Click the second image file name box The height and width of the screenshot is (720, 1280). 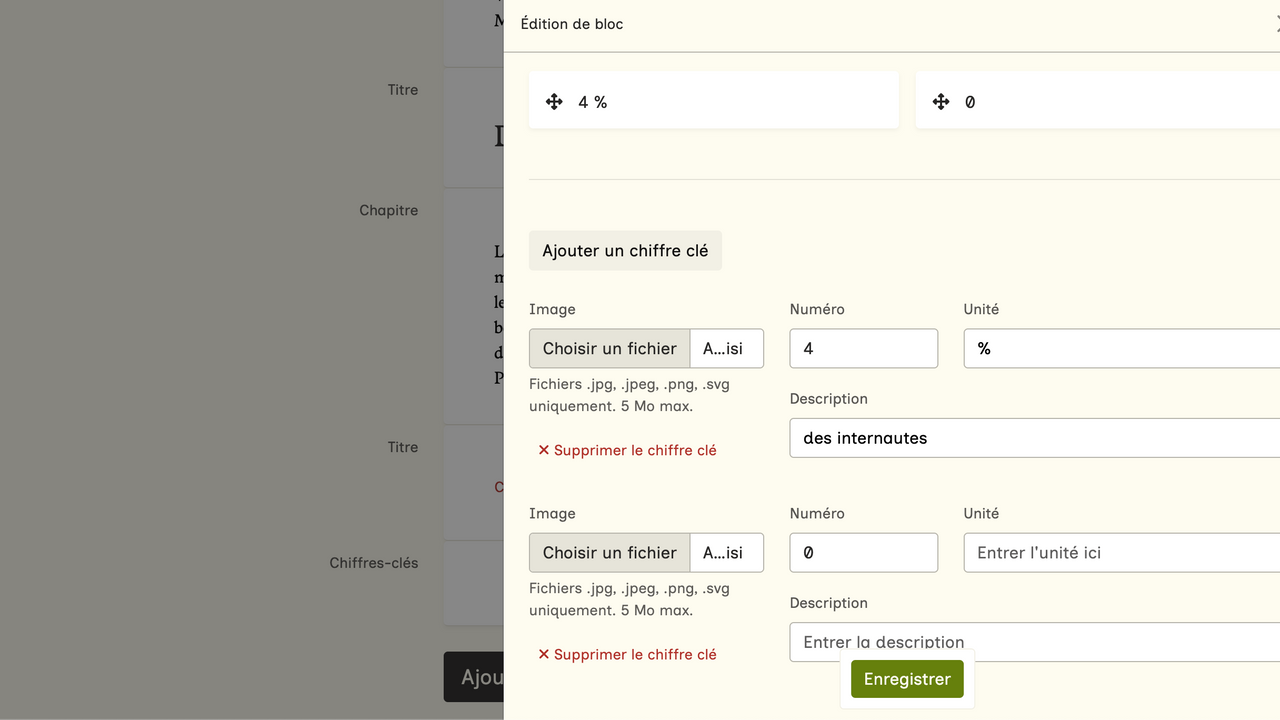727,553
